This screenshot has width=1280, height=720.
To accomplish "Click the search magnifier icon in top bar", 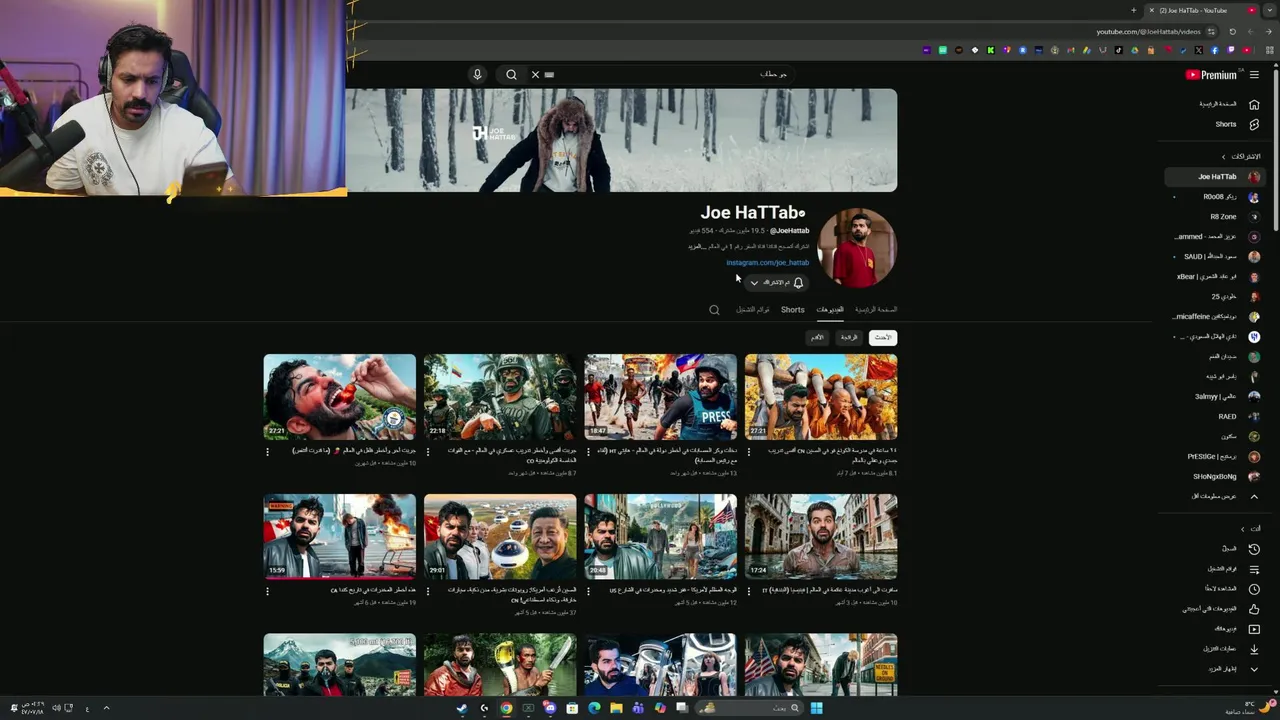I will tap(511, 74).
